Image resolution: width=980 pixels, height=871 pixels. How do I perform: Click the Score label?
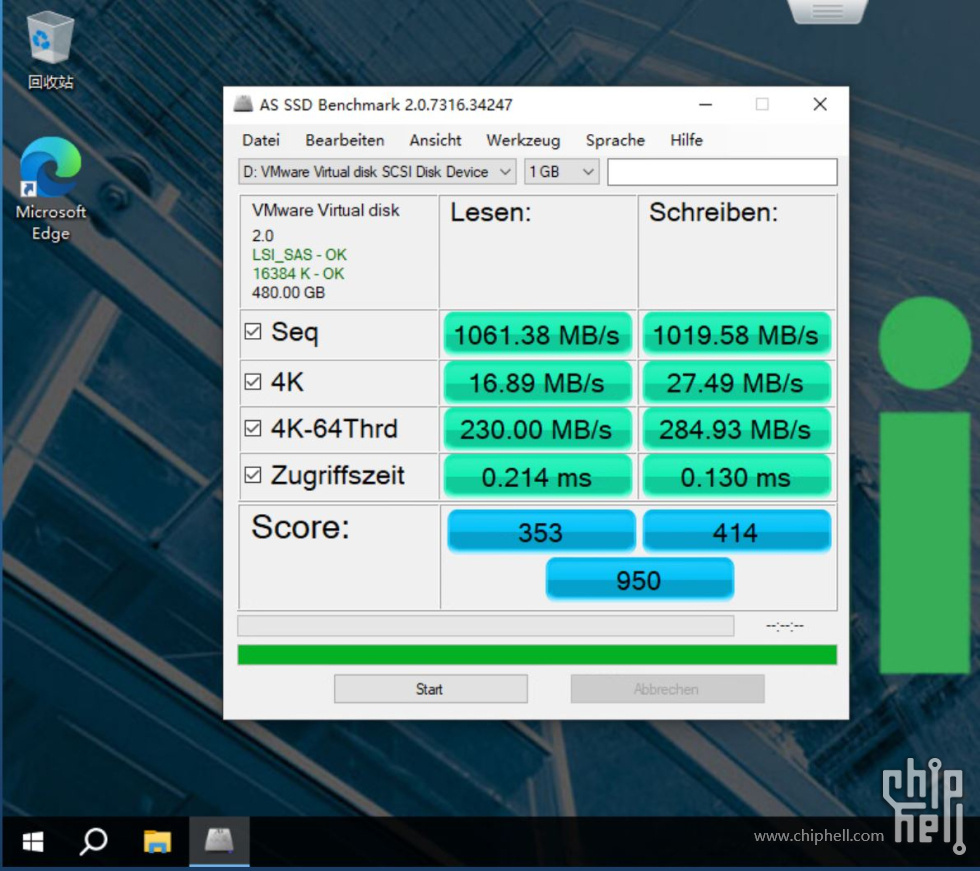point(300,527)
